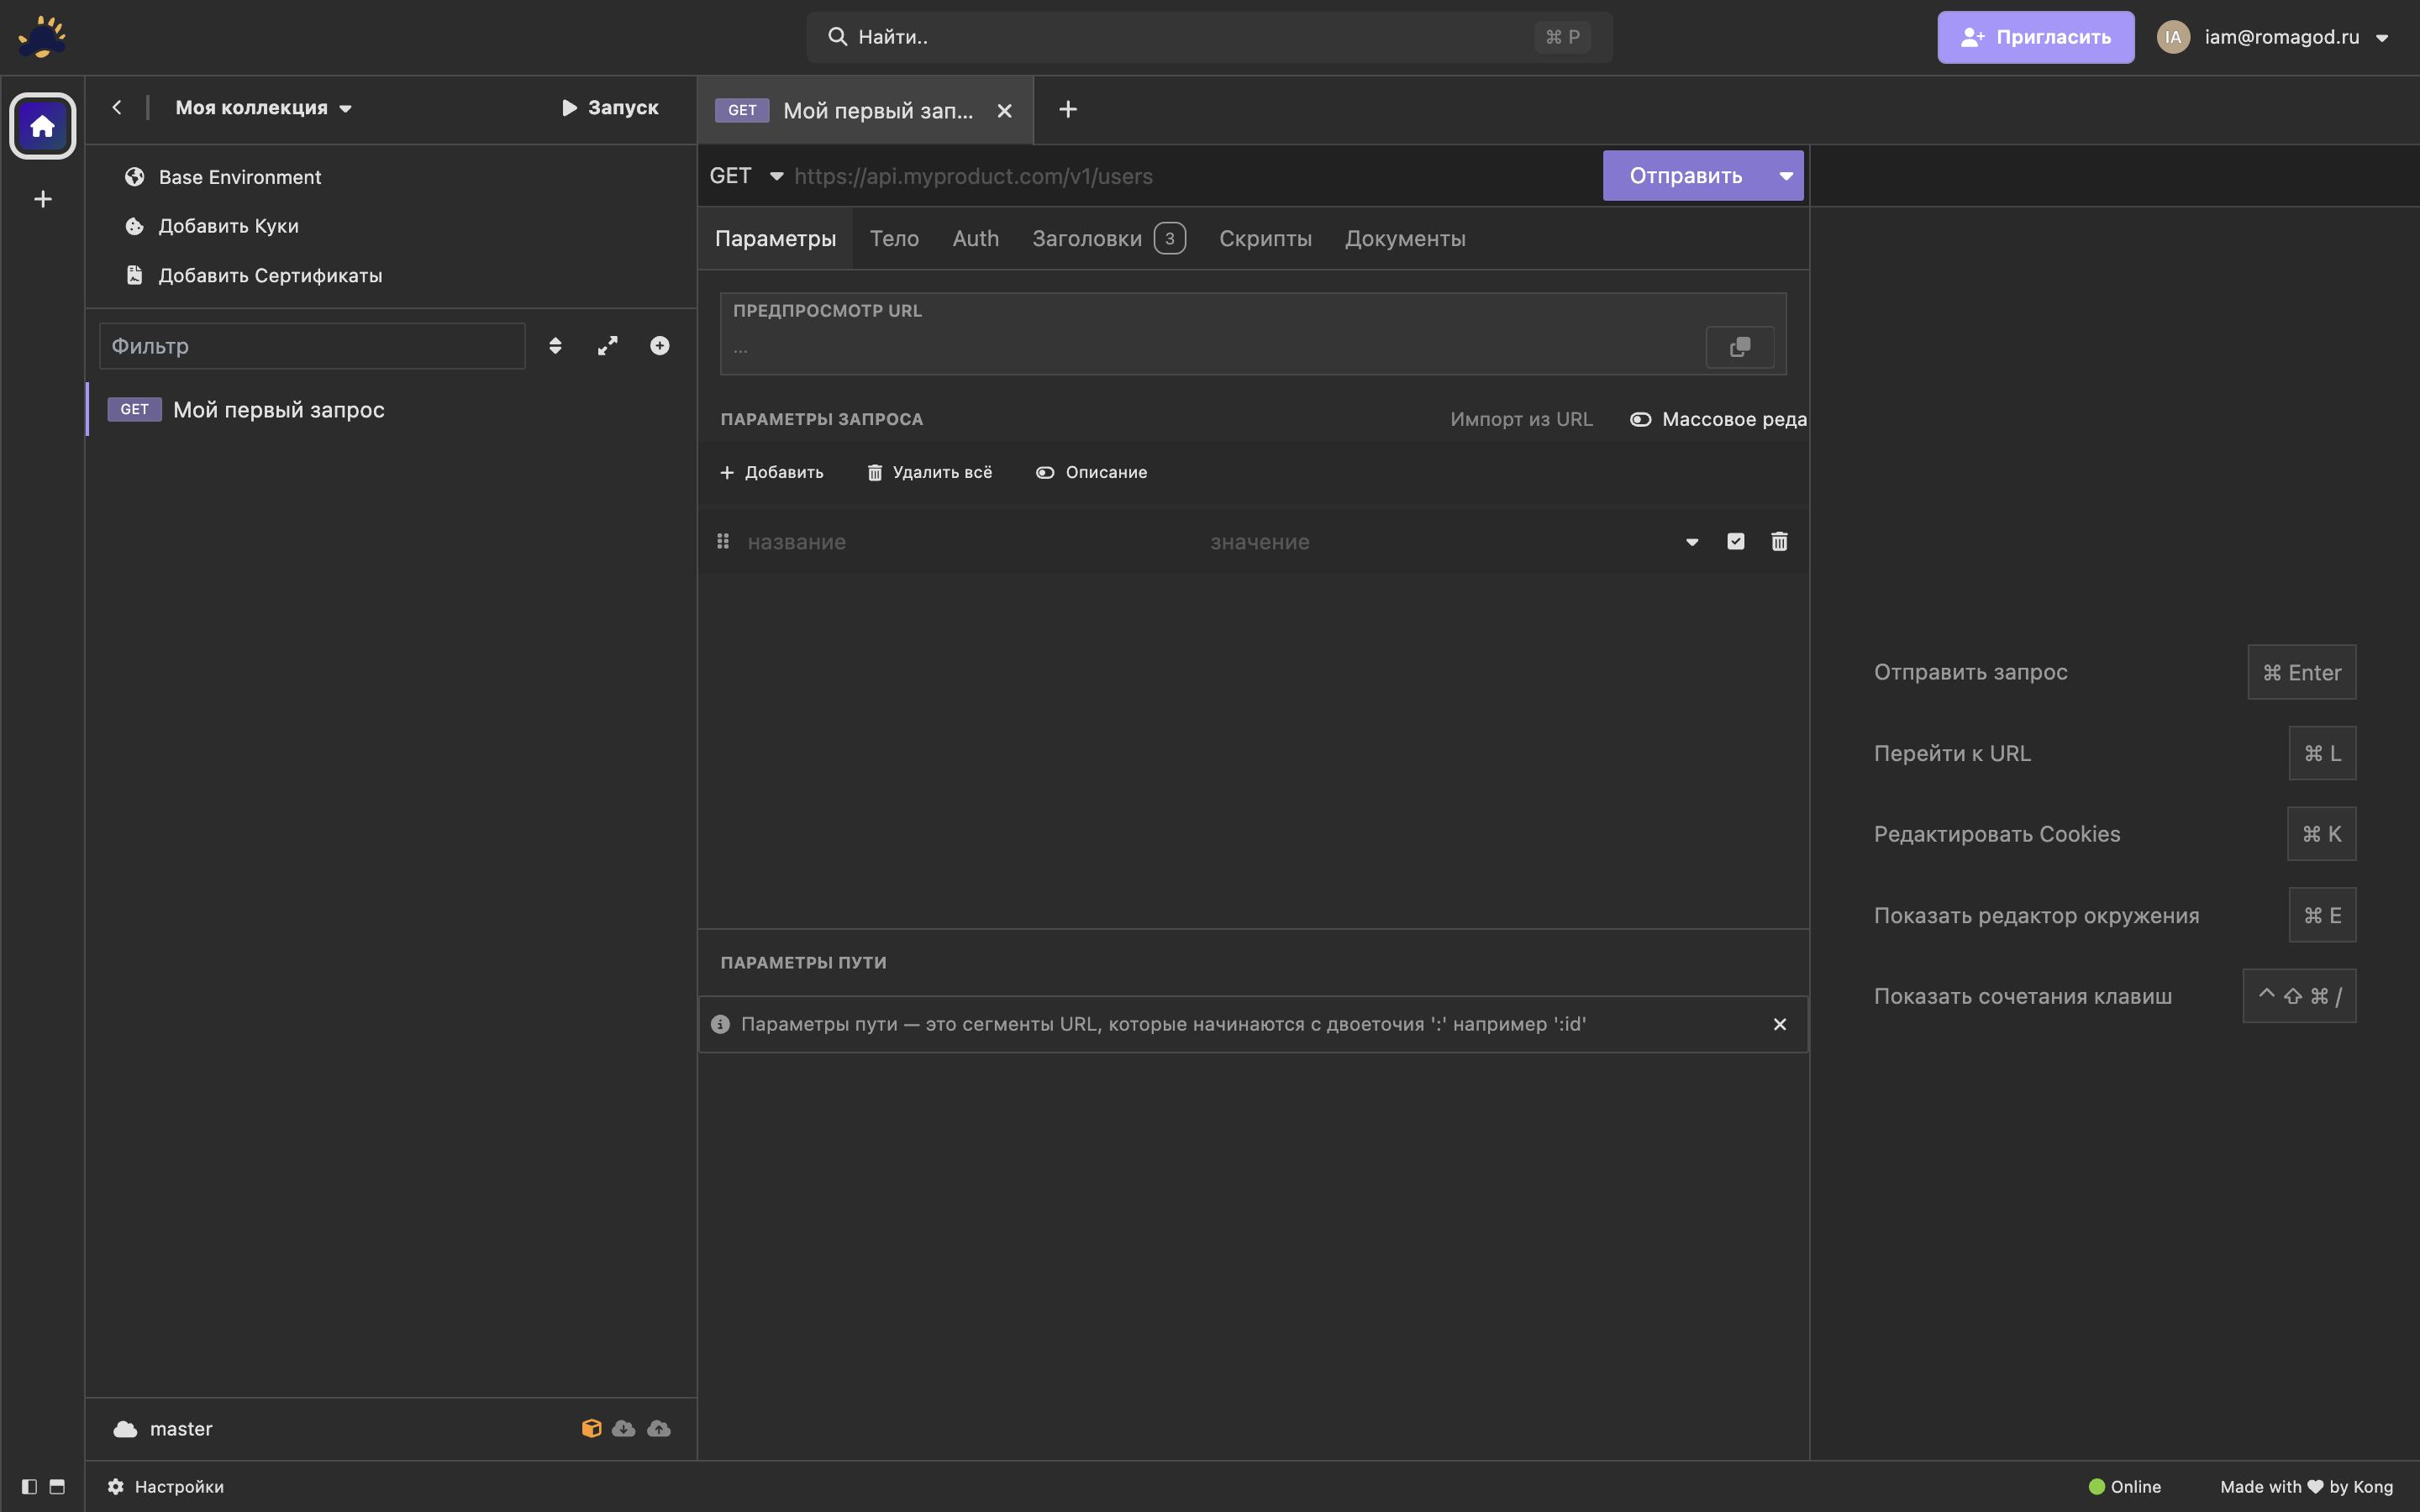
Task: Toggle the parameter row enable checkbox
Action: [x=1735, y=541]
